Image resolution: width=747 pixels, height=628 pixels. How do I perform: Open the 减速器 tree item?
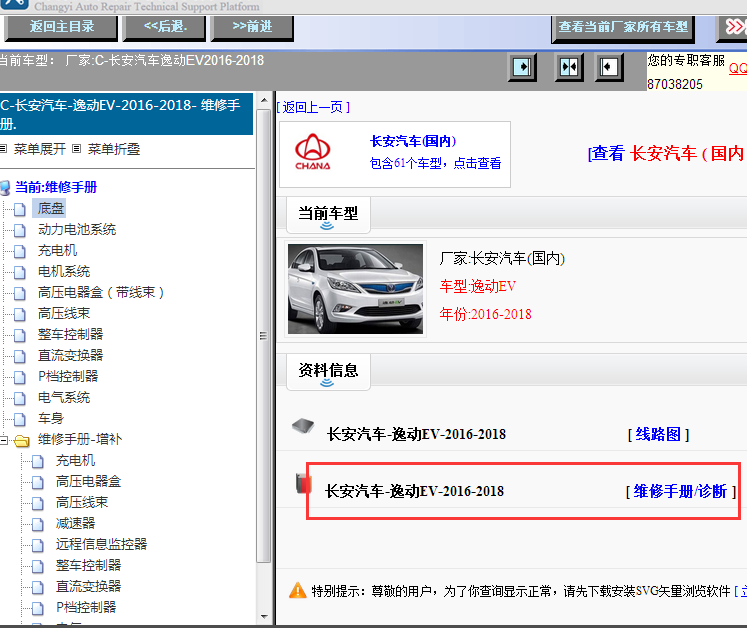pos(75,523)
